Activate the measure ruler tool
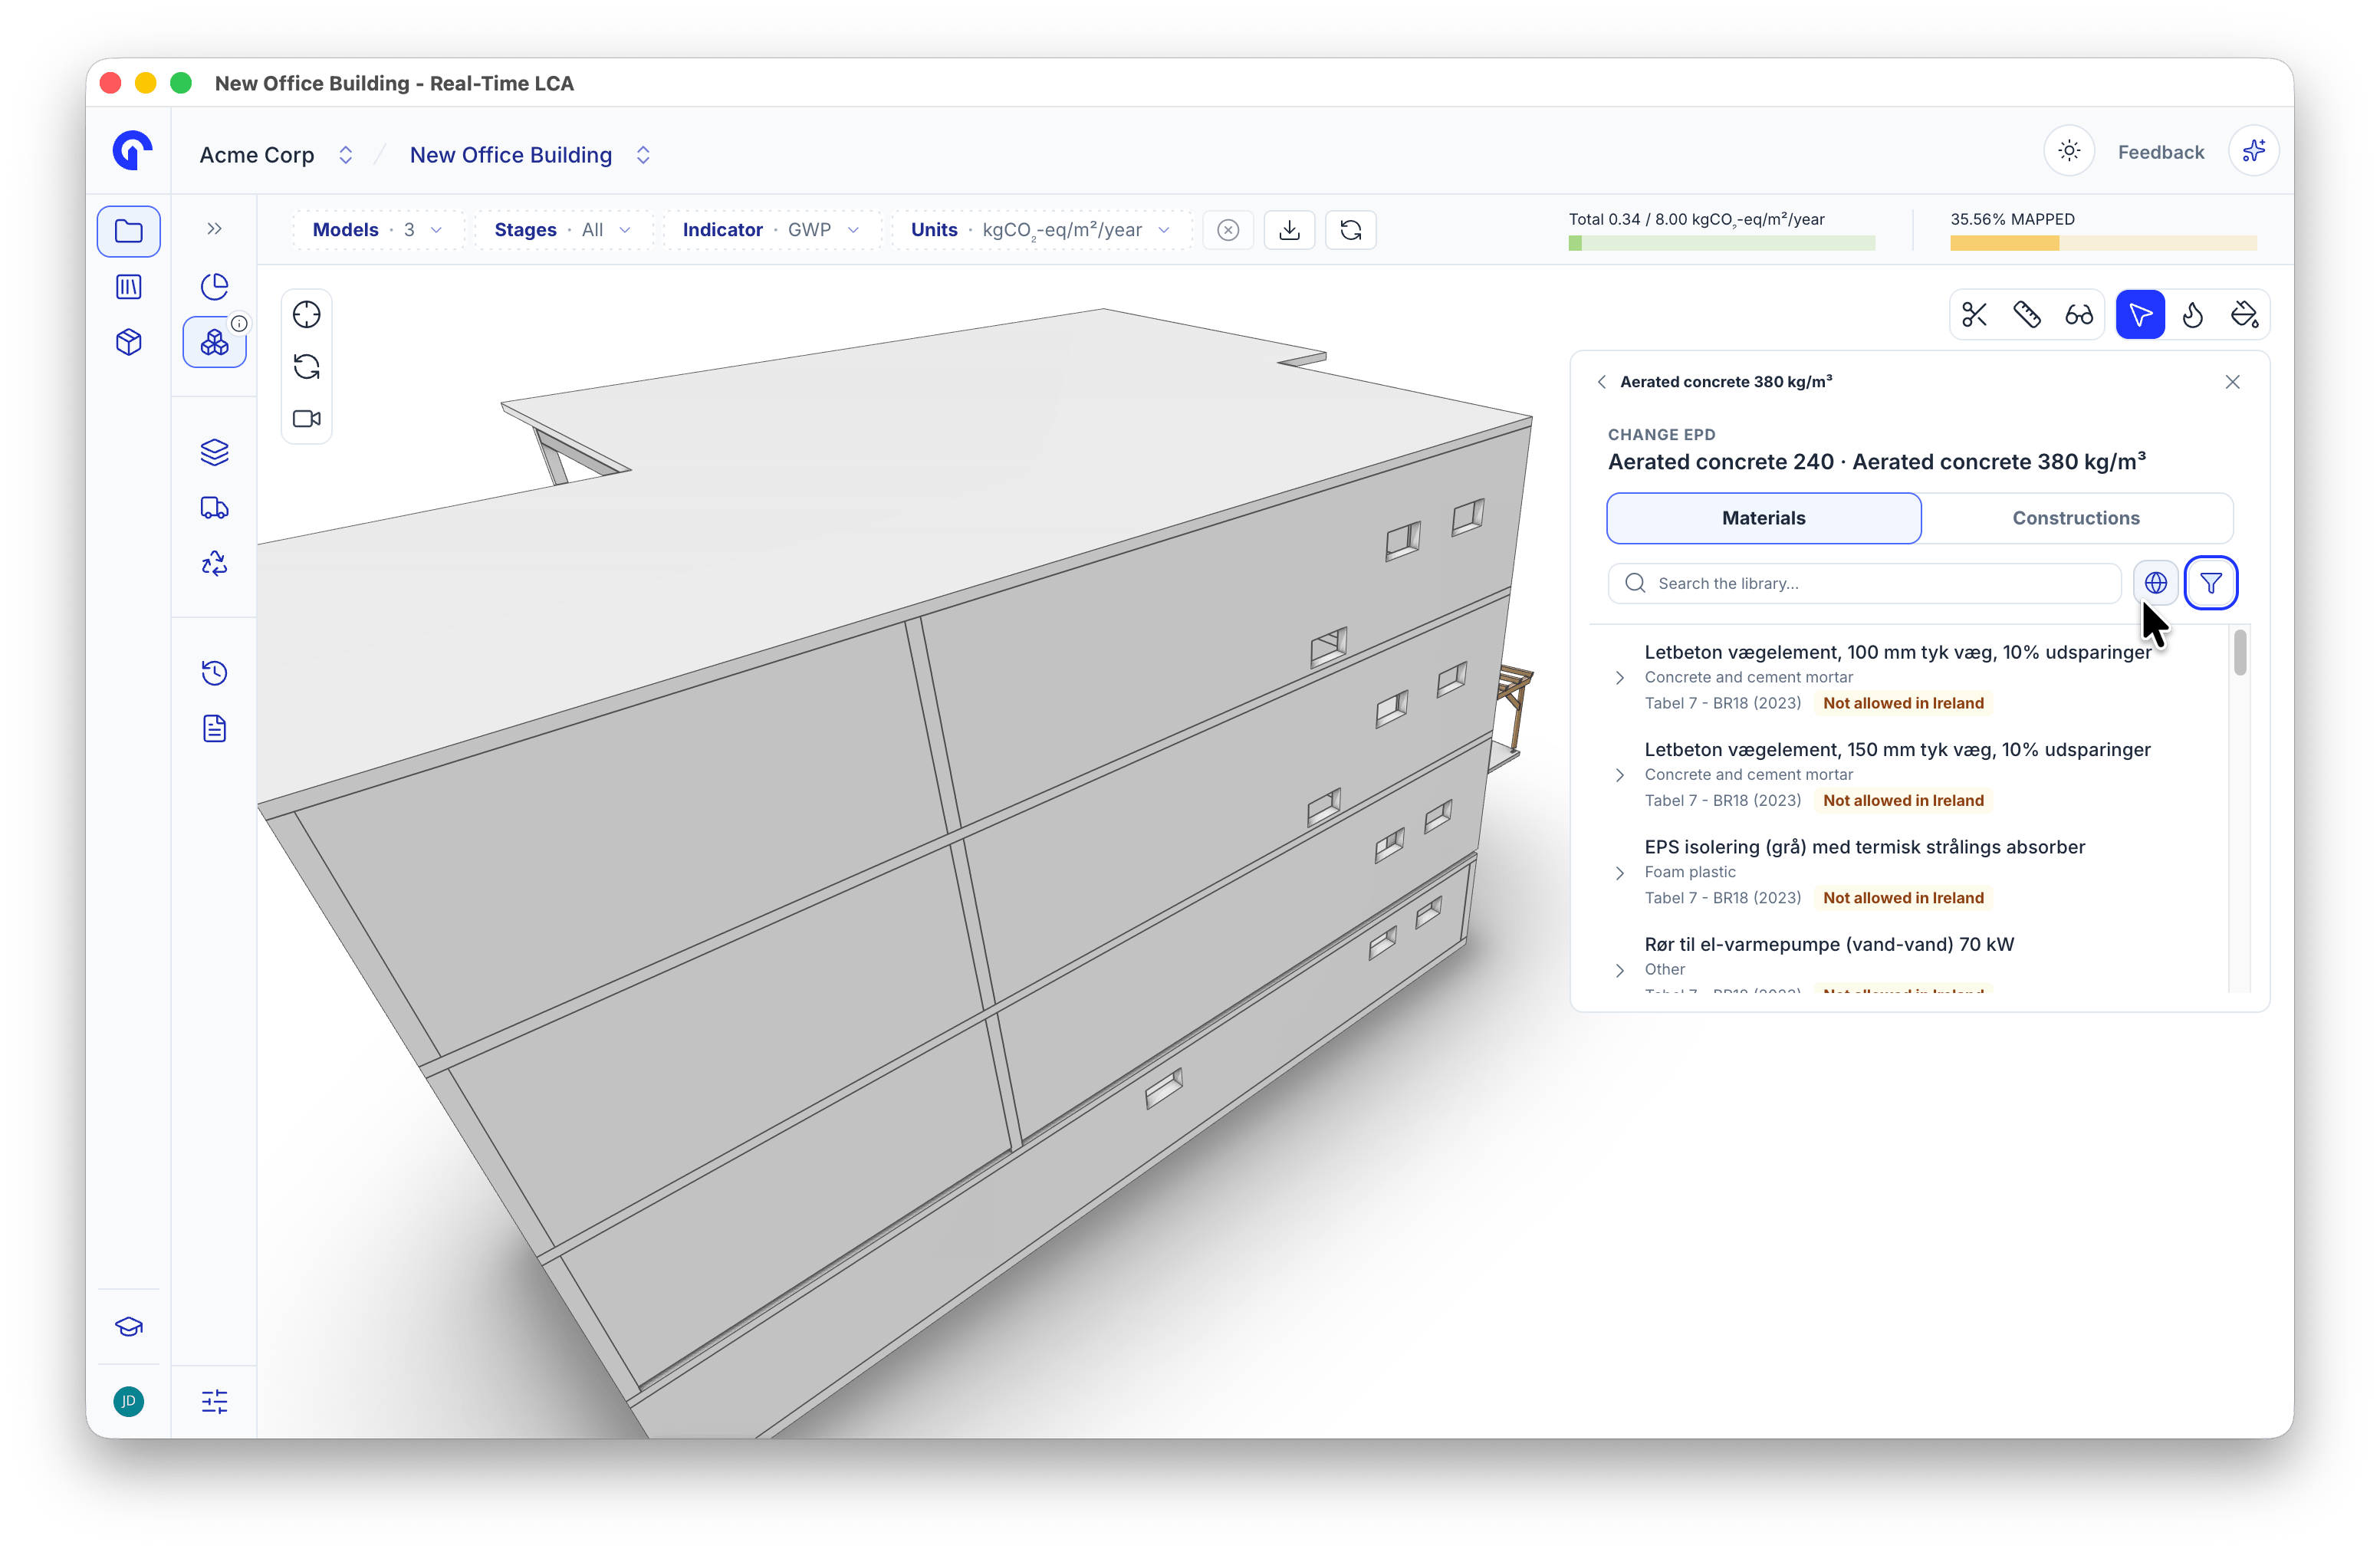This screenshot has height=1552, width=2380. (x=2027, y=315)
